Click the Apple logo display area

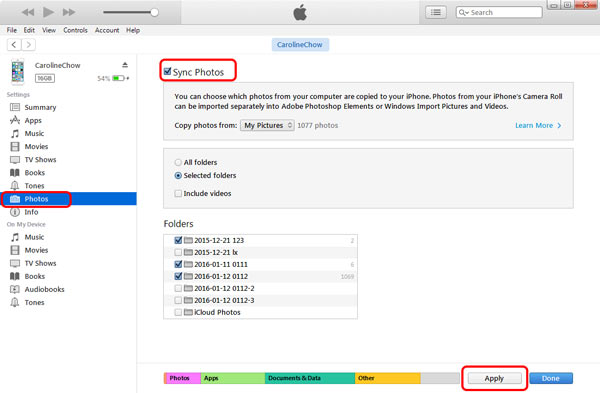click(x=300, y=12)
